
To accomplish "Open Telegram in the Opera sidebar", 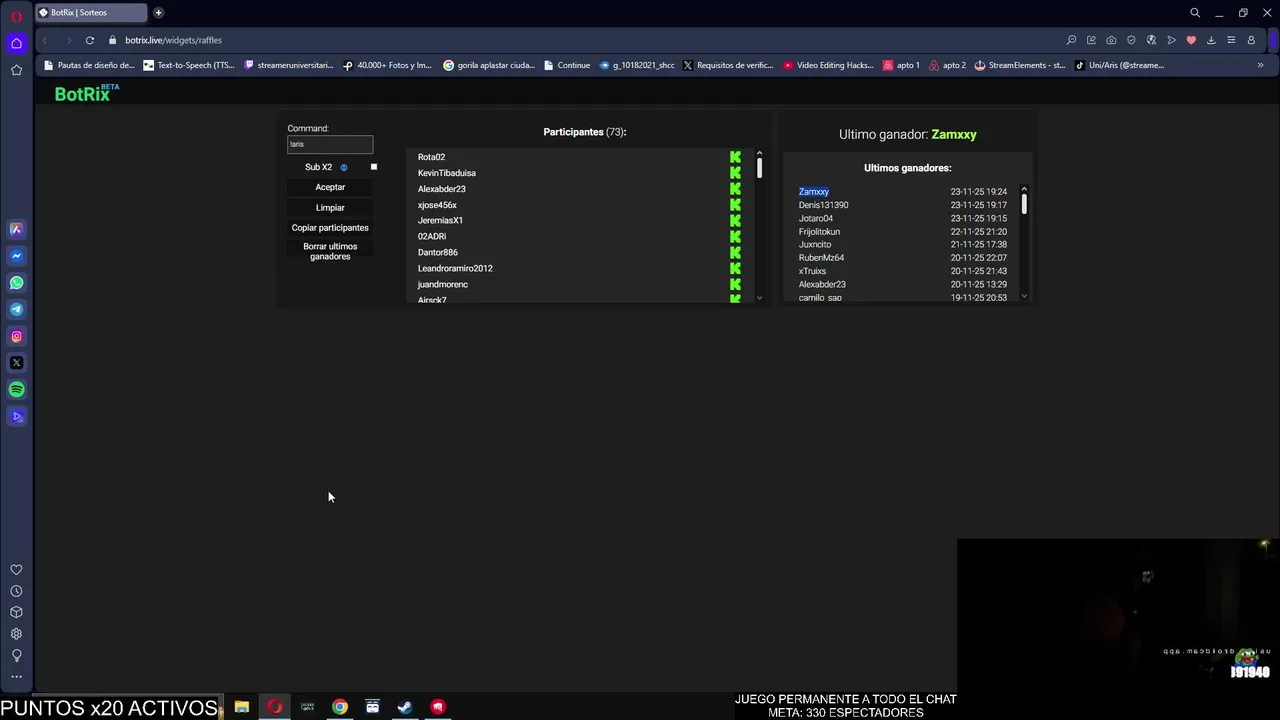I will point(16,309).
